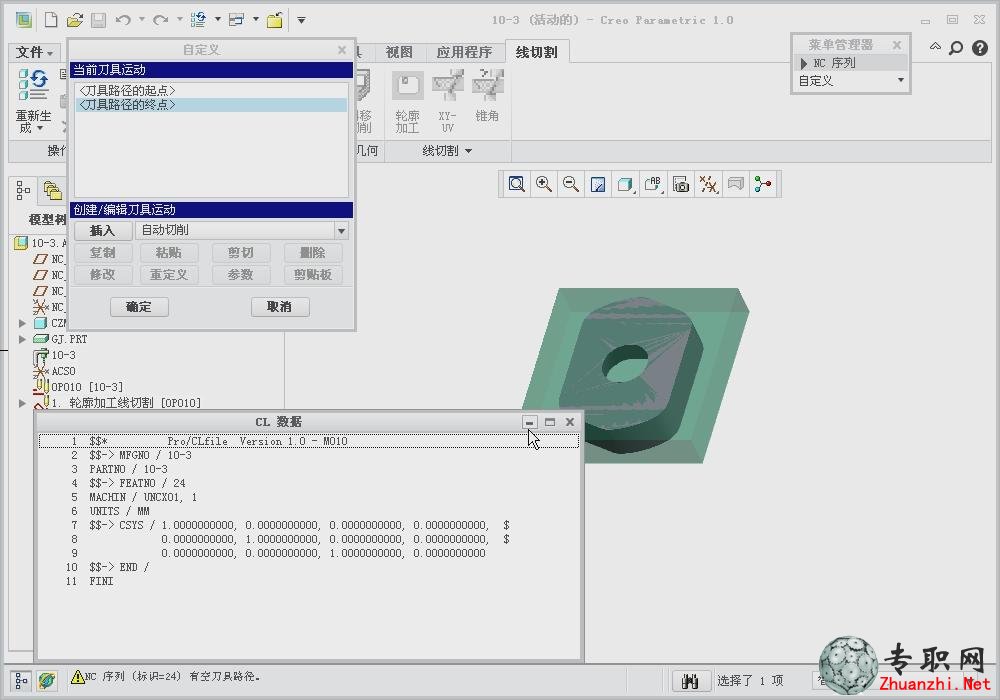Select 刀具路径的终点 list entry

[x=212, y=105]
